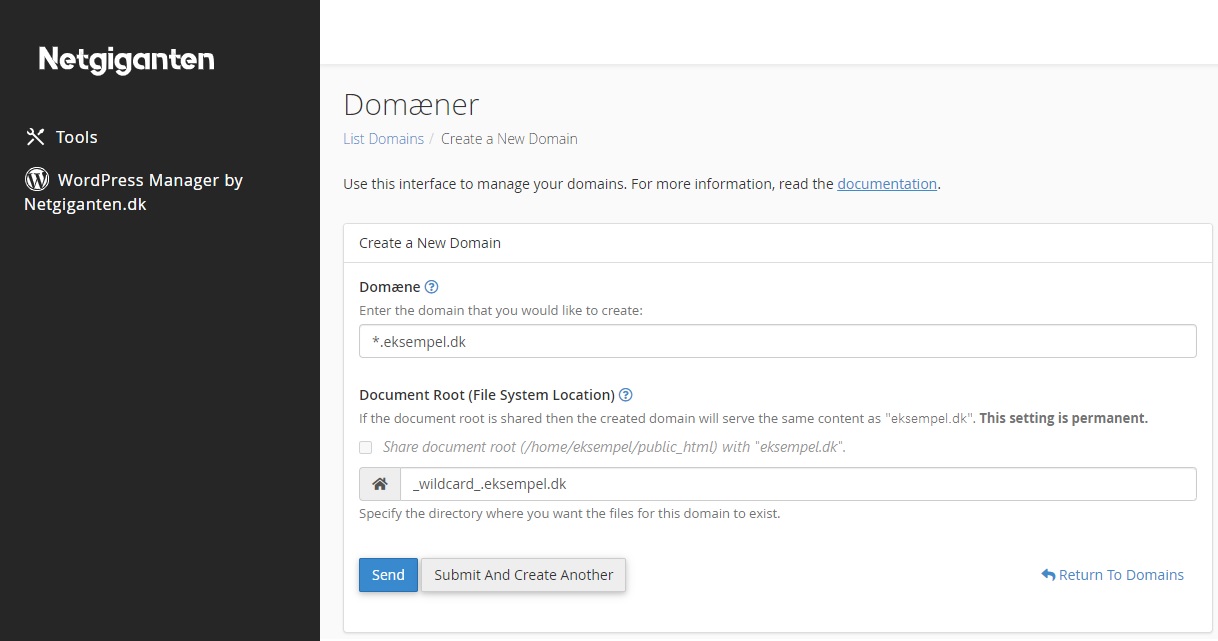The image size is (1218, 641).
Task: Click Submit And Create Another button
Action: coord(523,575)
